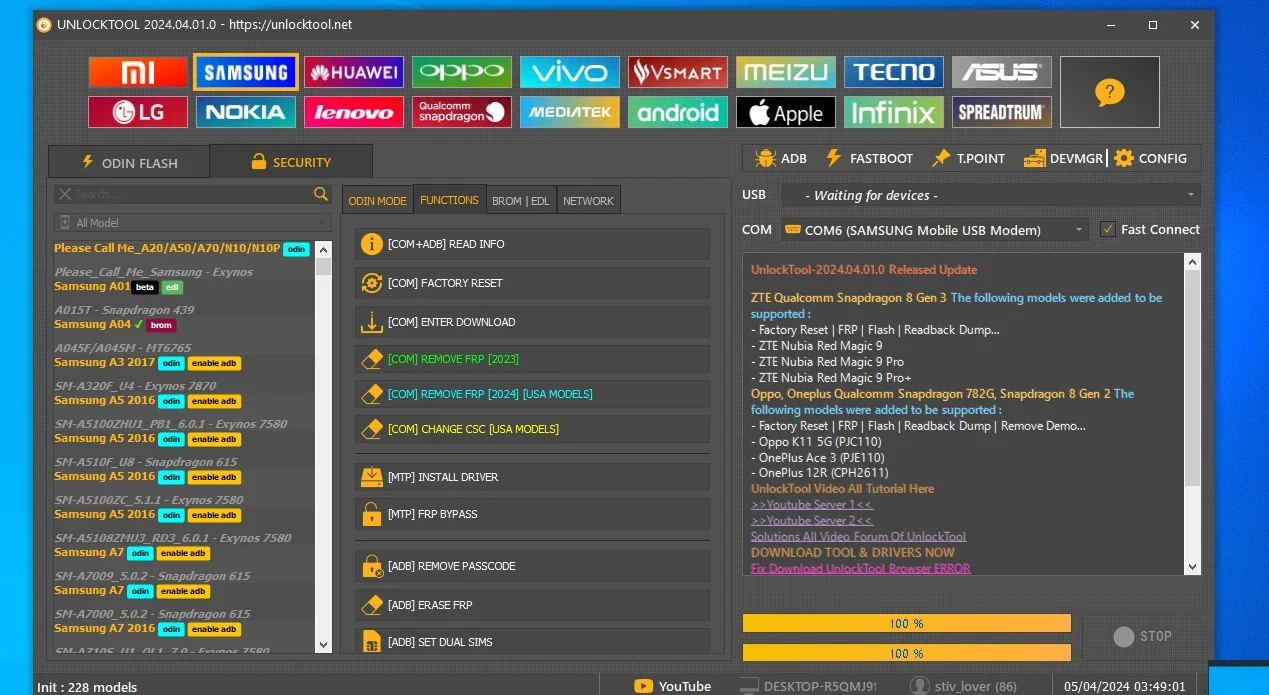Click the upper 100 % progress bar
This screenshot has height=695, width=1269.
point(907,623)
